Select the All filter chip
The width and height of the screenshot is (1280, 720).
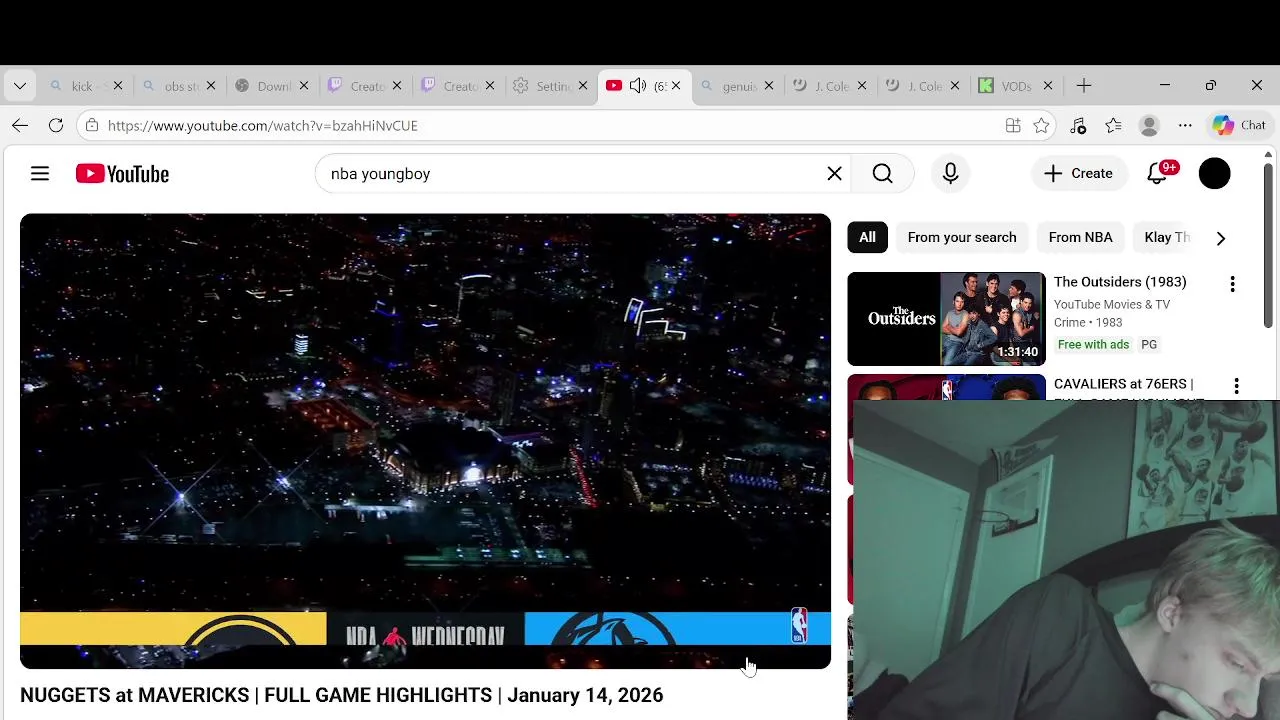click(x=867, y=237)
